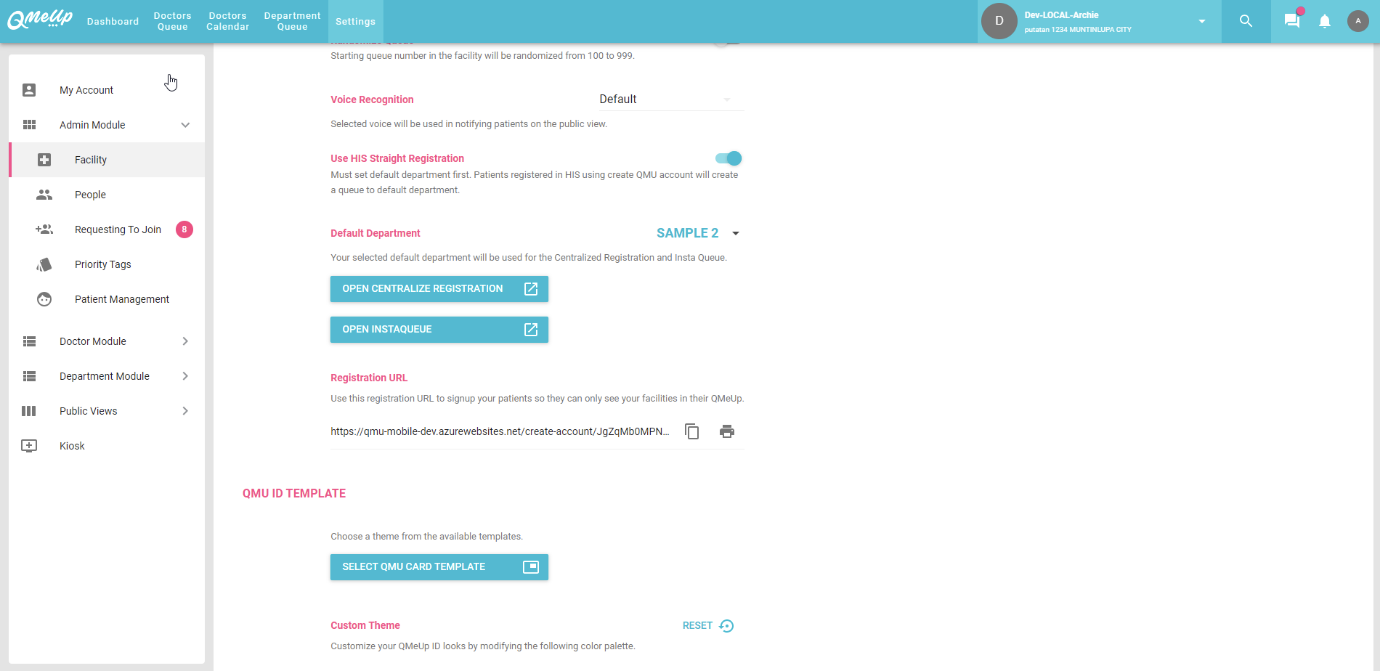The image size is (1380, 671).
Task: Open the search magnifier in the top bar
Action: coord(1246,21)
